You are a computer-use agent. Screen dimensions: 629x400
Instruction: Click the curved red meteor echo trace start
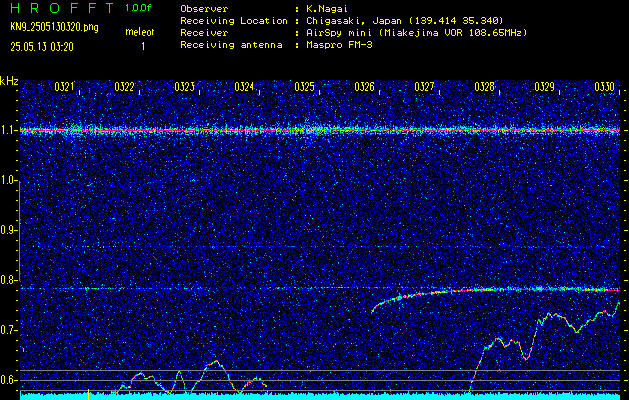tap(373, 311)
